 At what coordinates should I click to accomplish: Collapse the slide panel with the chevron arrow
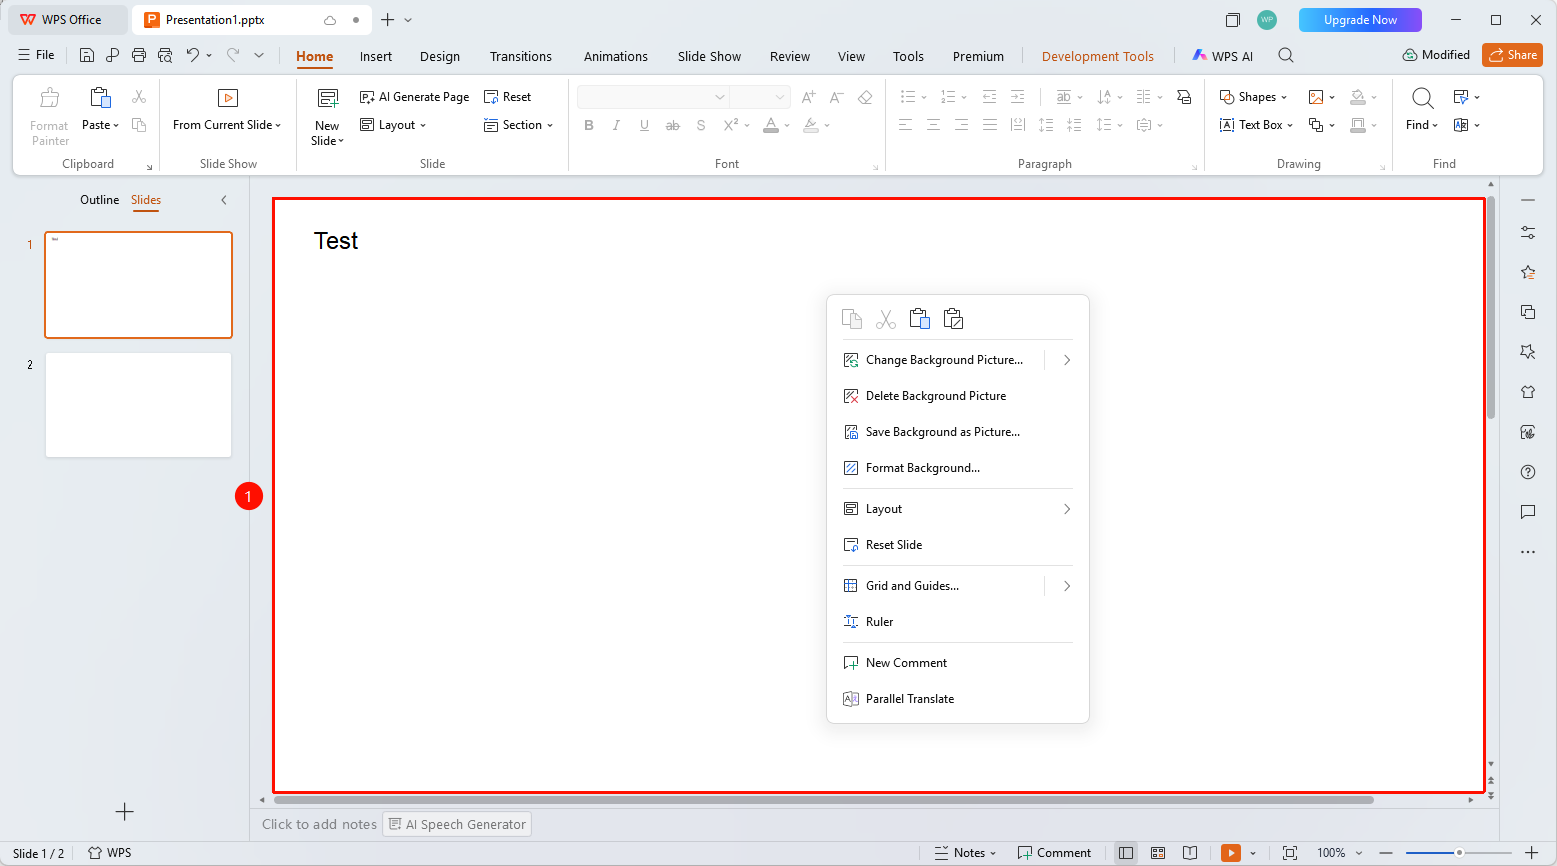click(x=224, y=200)
